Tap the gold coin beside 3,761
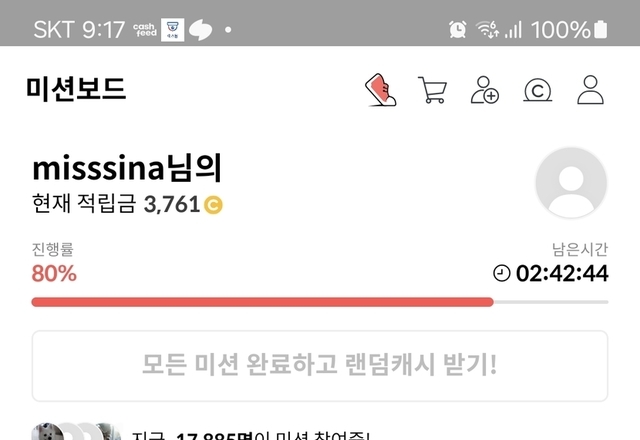Image resolution: width=640 pixels, height=440 pixels. tap(213, 205)
